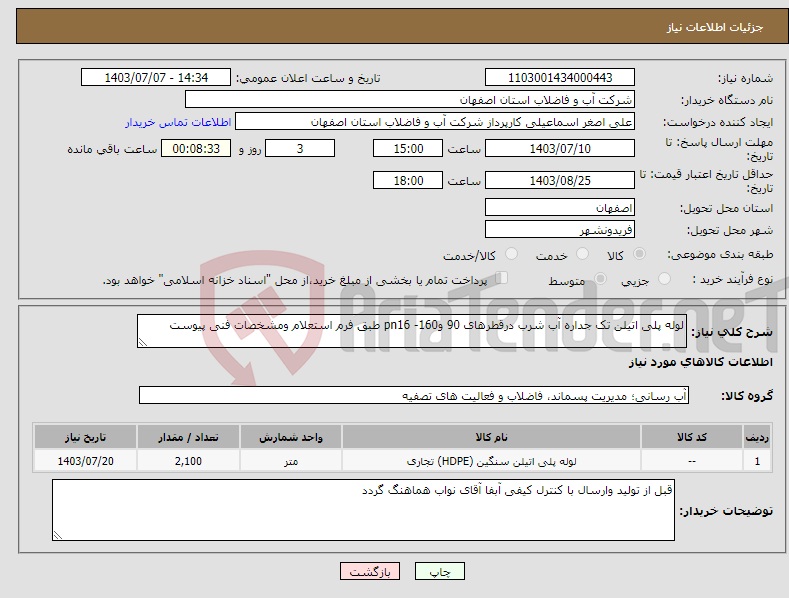Select the کالا/خدمت radio button
The image size is (789, 598).
click(x=511, y=254)
